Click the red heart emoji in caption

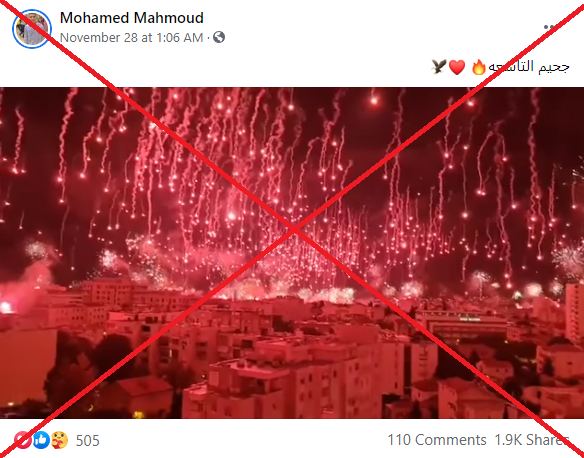[457, 67]
